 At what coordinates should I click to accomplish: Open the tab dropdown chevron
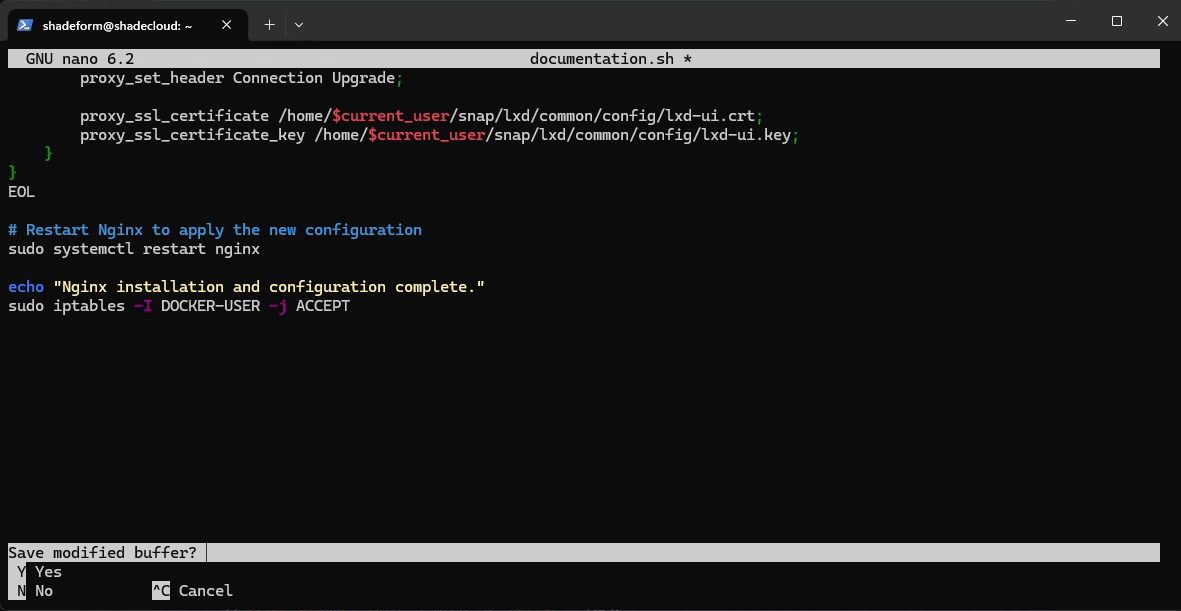coord(298,25)
